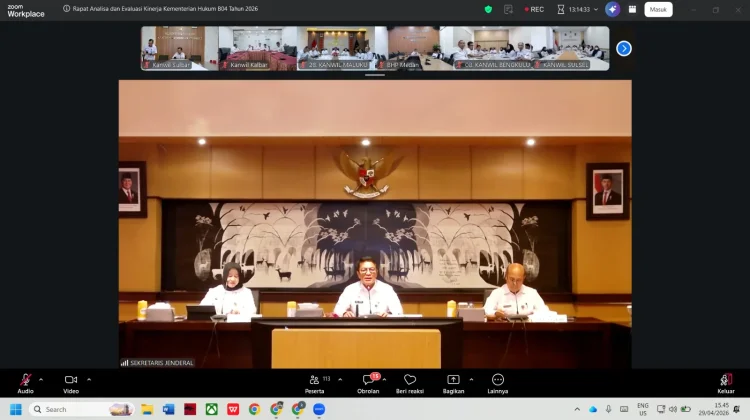Image resolution: width=750 pixels, height=420 pixels.
Task: Open the Windows Start menu
Action: click(16, 409)
